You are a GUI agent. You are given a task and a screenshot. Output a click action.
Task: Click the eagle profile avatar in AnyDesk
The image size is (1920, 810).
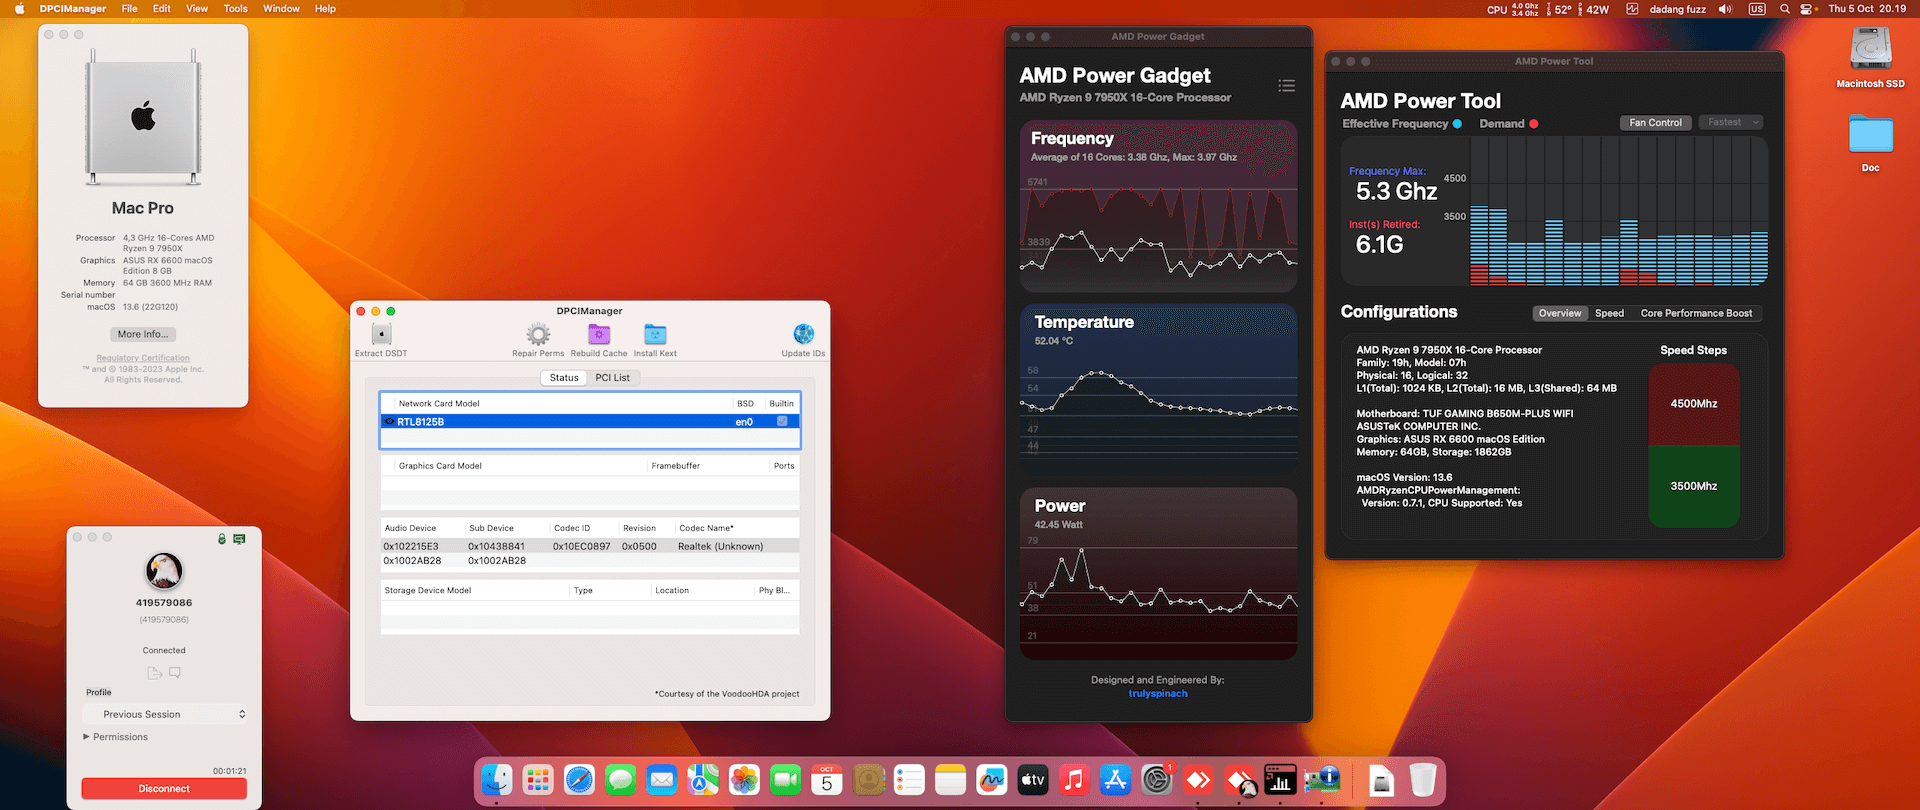click(x=164, y=571)
